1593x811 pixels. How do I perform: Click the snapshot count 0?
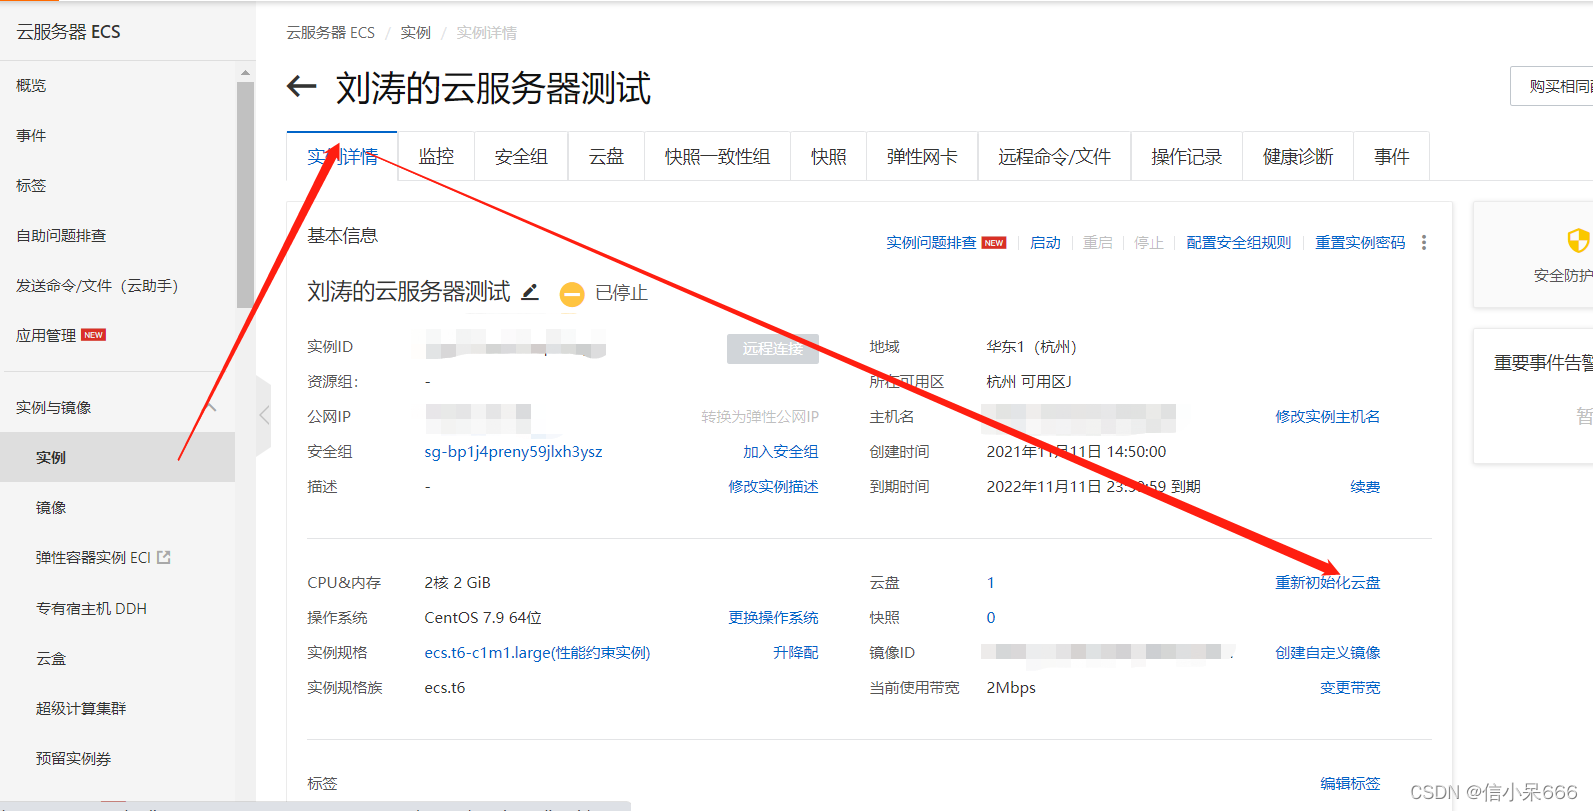(991, 618)
